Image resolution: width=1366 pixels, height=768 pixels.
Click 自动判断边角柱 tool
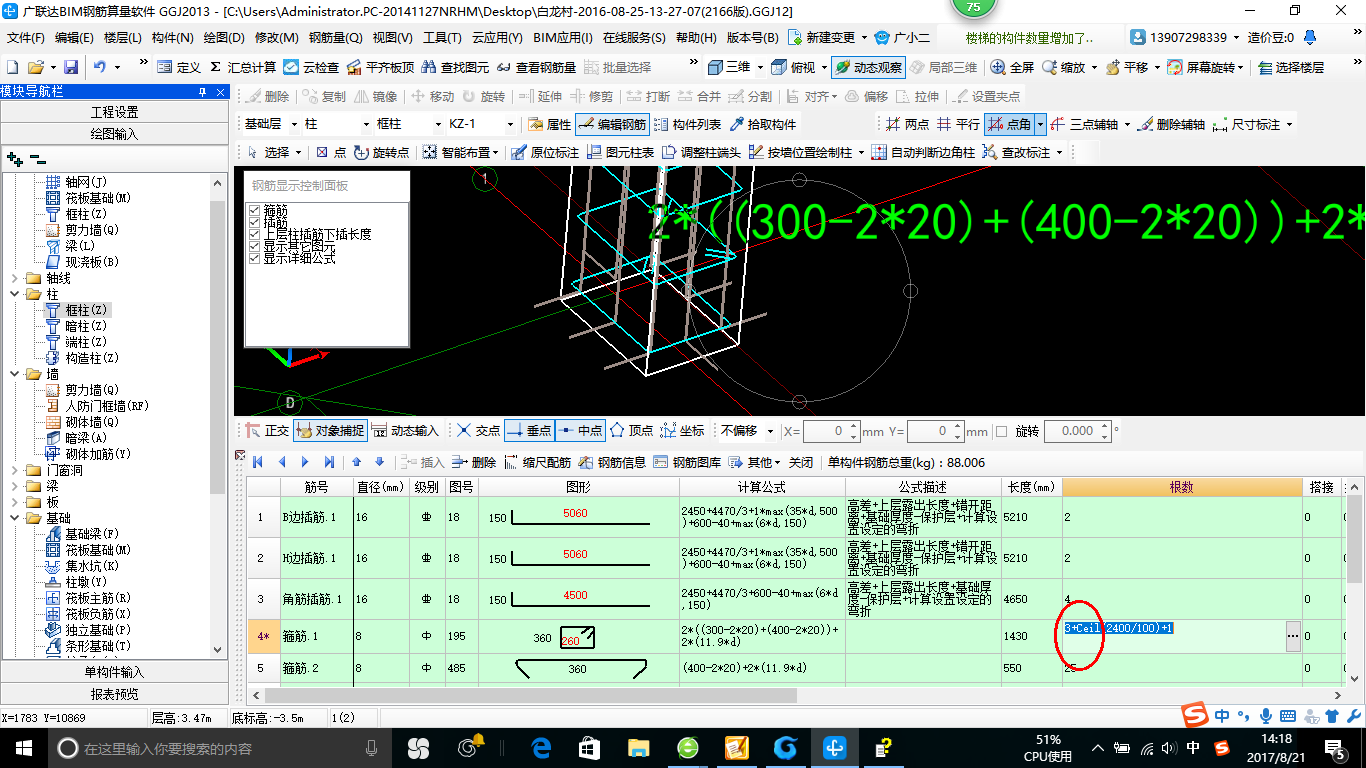[923, 152]
